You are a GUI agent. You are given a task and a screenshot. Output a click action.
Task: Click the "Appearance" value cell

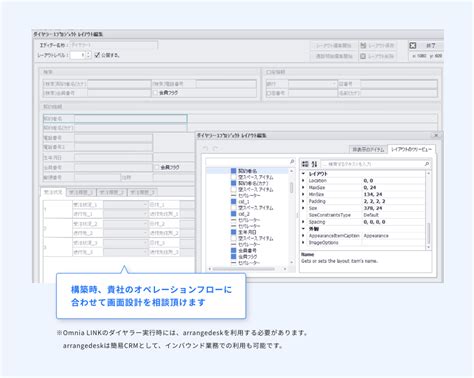pyautogui.click(x=376, y=236)
